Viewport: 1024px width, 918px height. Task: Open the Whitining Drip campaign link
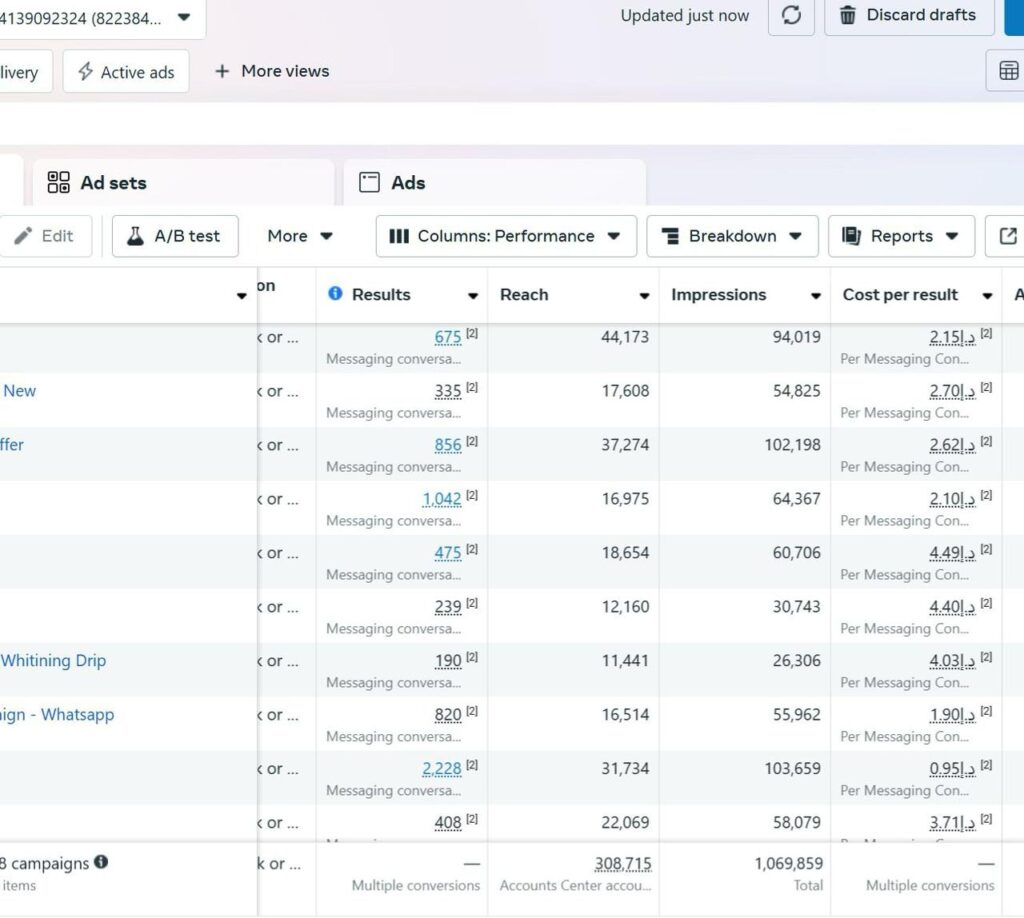[53, 661]
